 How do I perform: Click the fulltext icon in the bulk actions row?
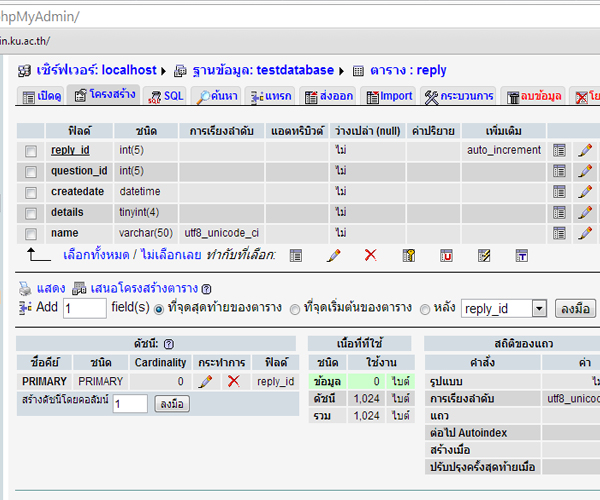[x=521, y=256]
